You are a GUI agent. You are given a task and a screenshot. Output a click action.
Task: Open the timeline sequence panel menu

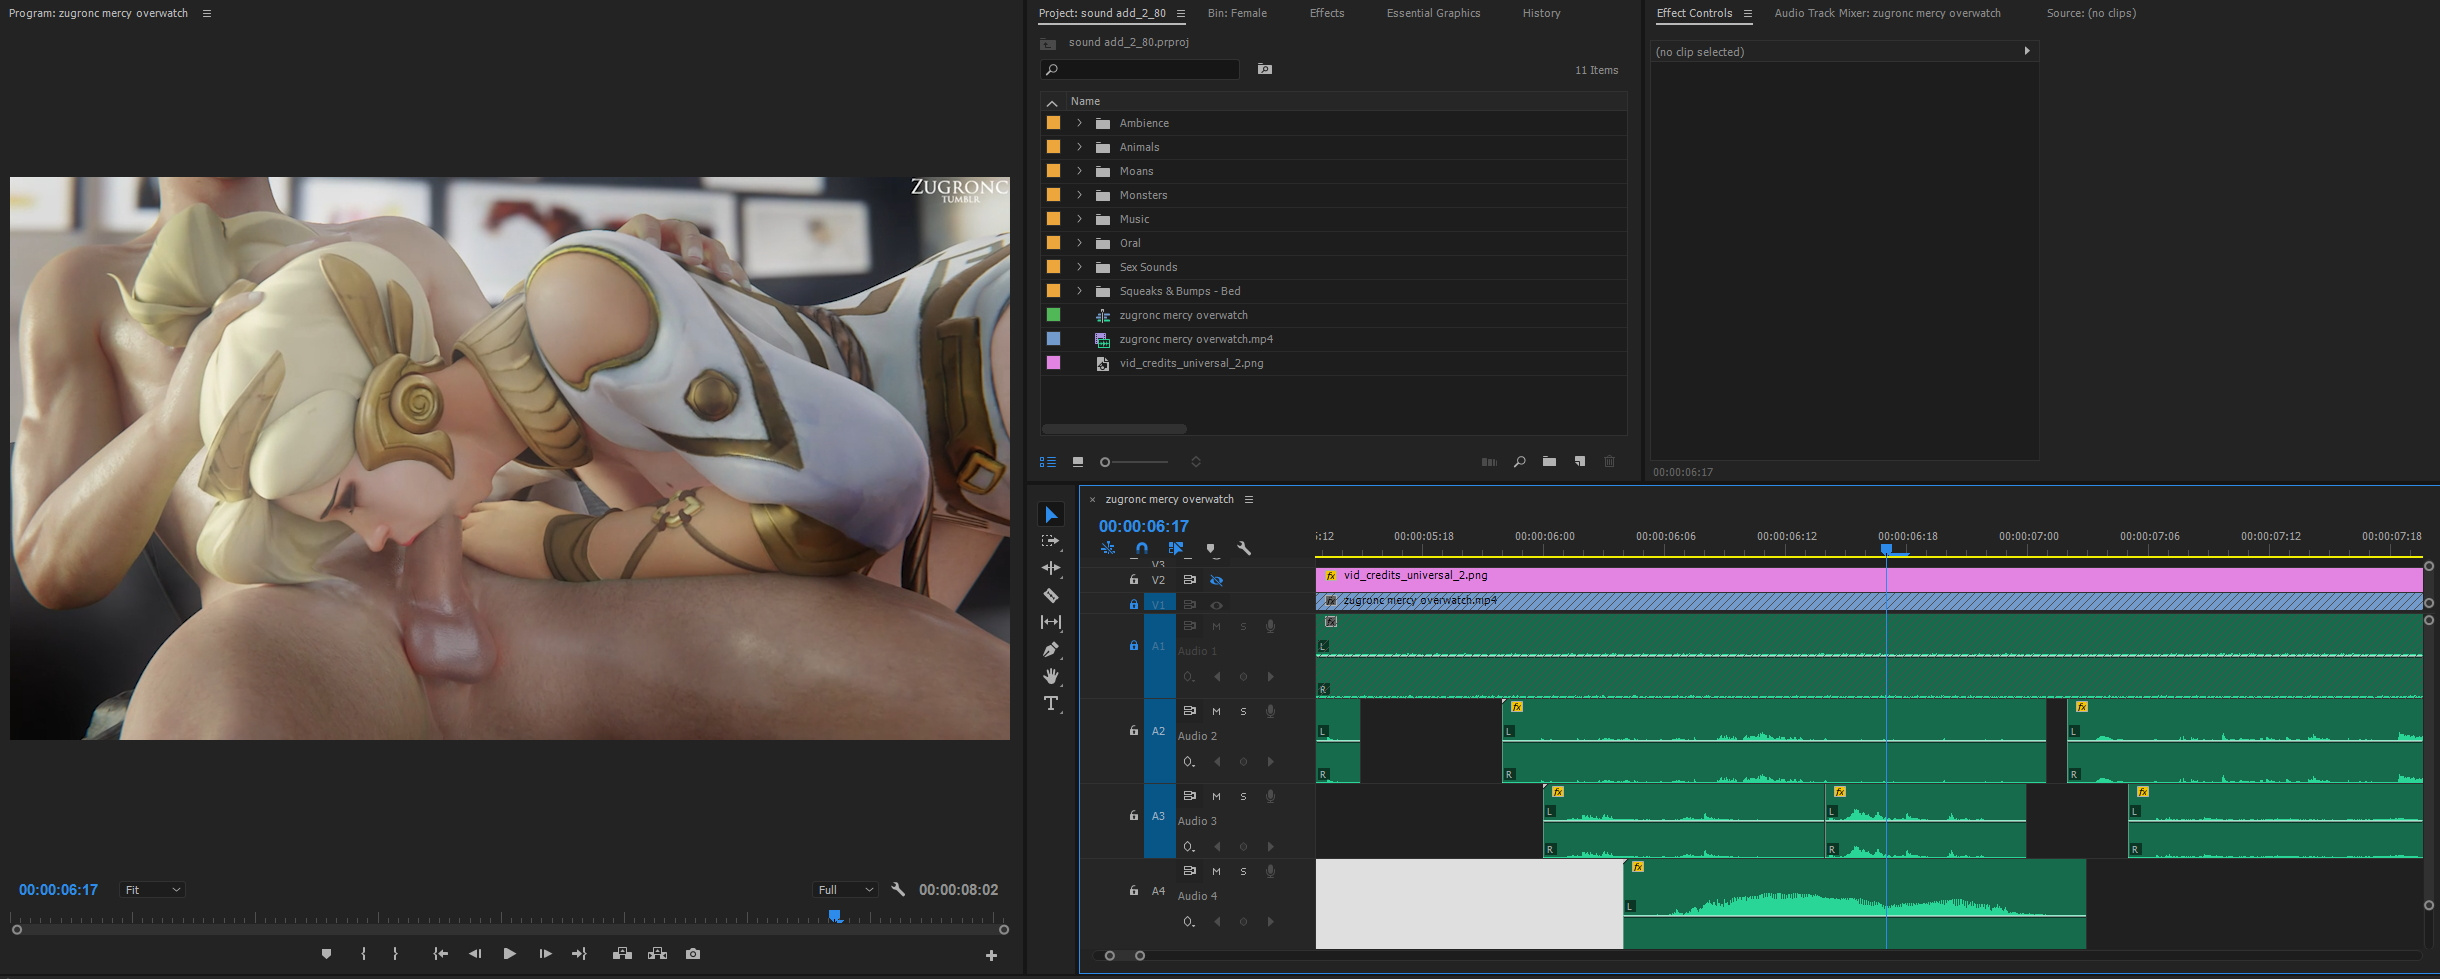(x=1249, y=499)
